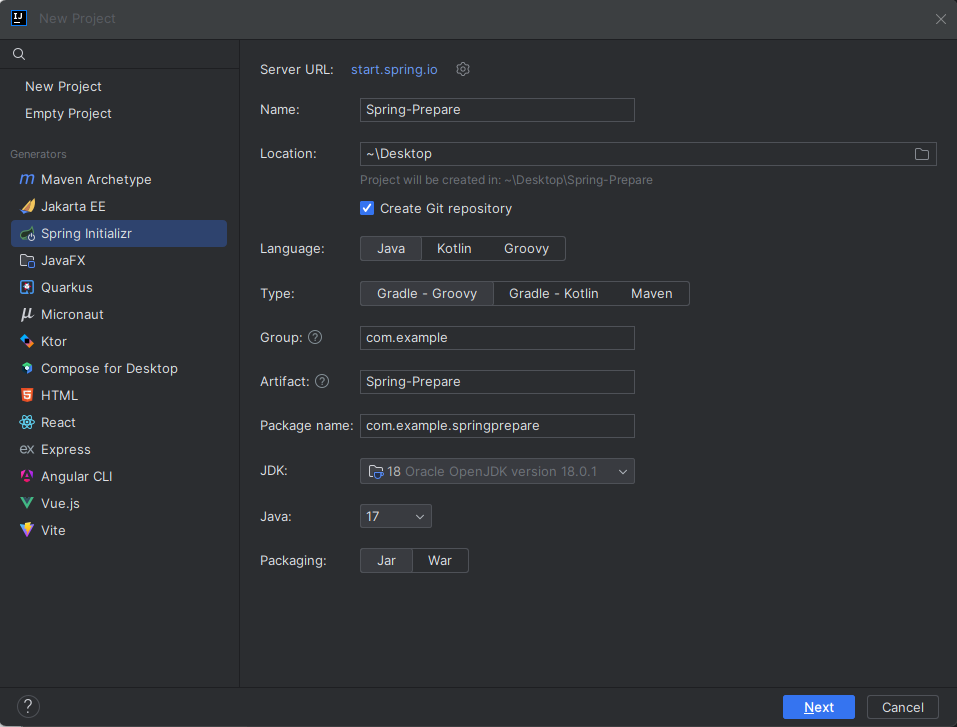Click the project Name input field

point(497,110)
